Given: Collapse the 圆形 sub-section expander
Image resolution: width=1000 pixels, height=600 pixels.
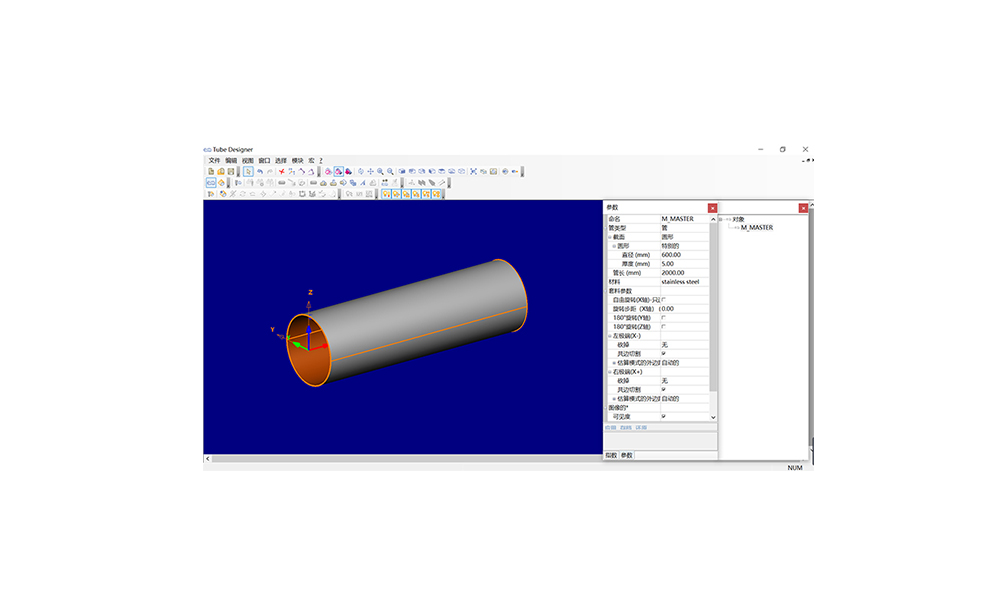Looking at the screenshot, I should click(x=614, y=246).
